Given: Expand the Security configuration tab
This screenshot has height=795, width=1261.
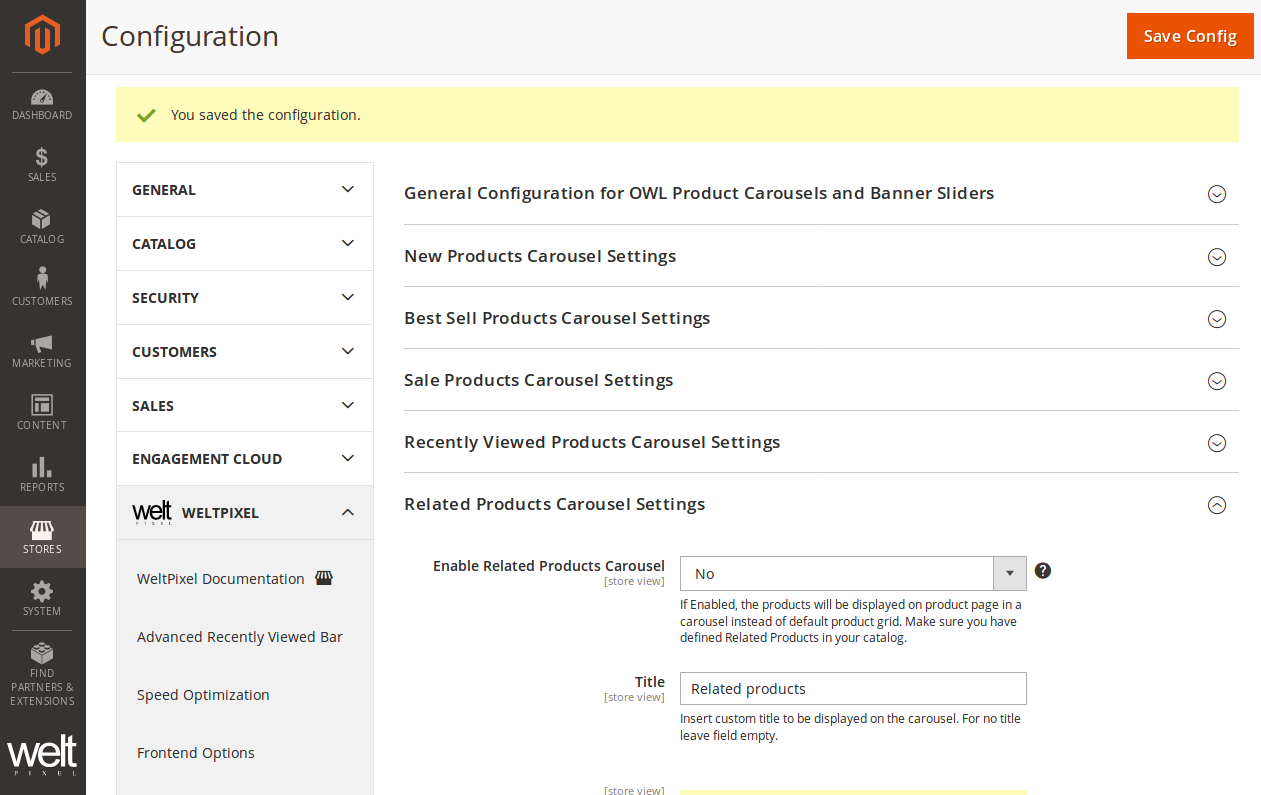Looking at the screenshot, I should (245, 298).
